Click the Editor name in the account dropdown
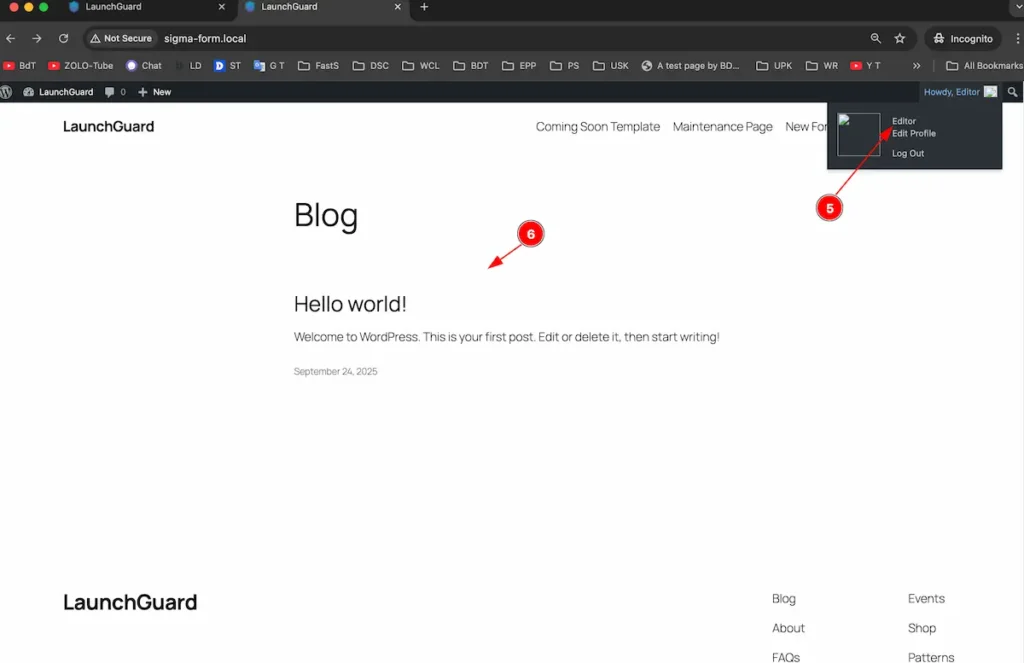The width and height of the screenshot is (1024, 663). coord(904,121)
